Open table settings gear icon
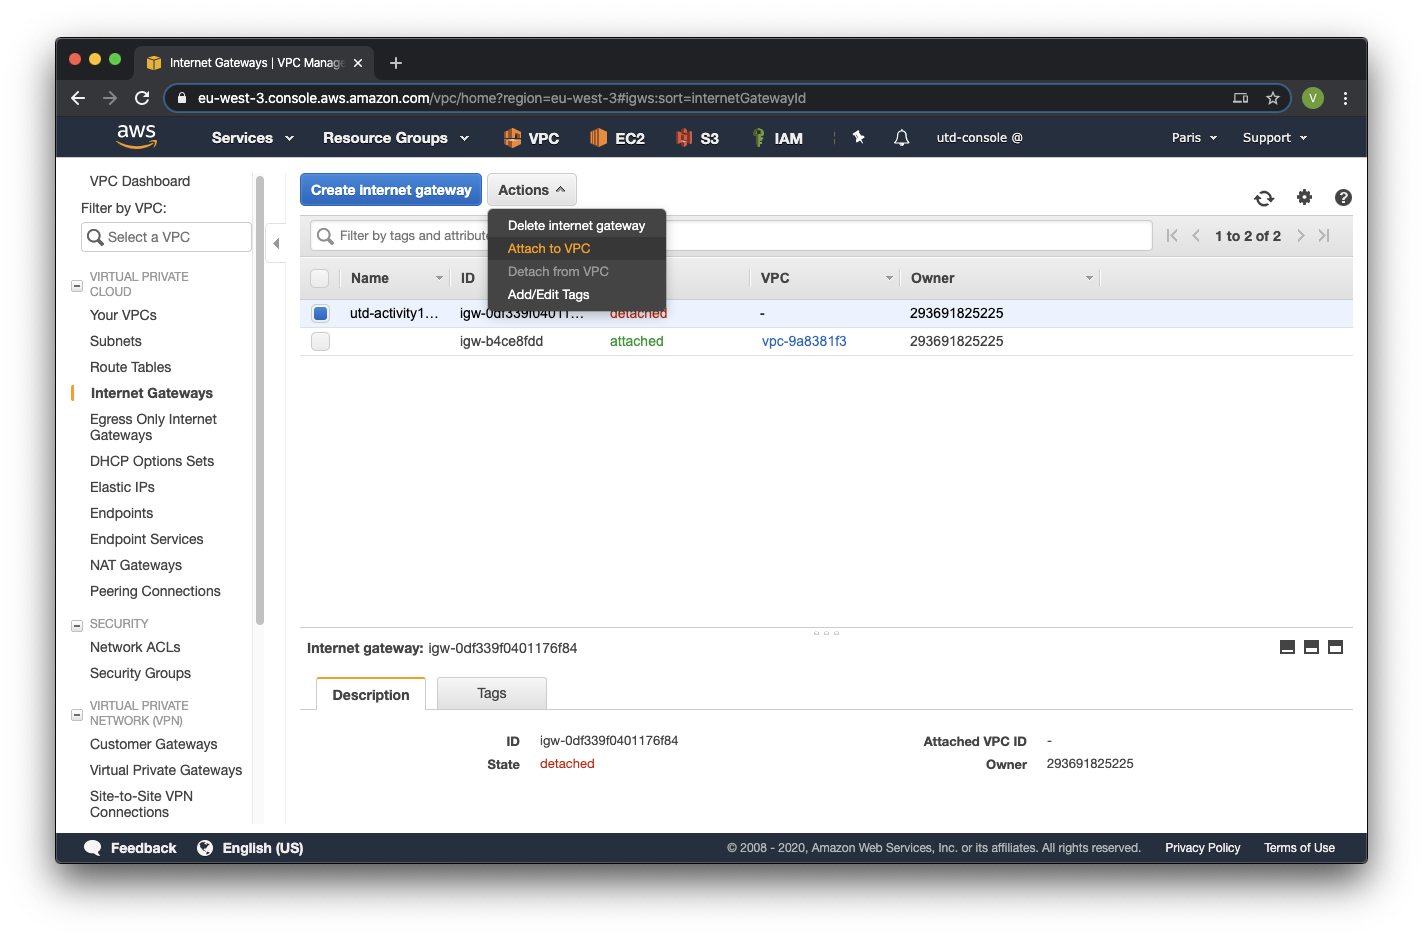 [x=1304, y=197]
